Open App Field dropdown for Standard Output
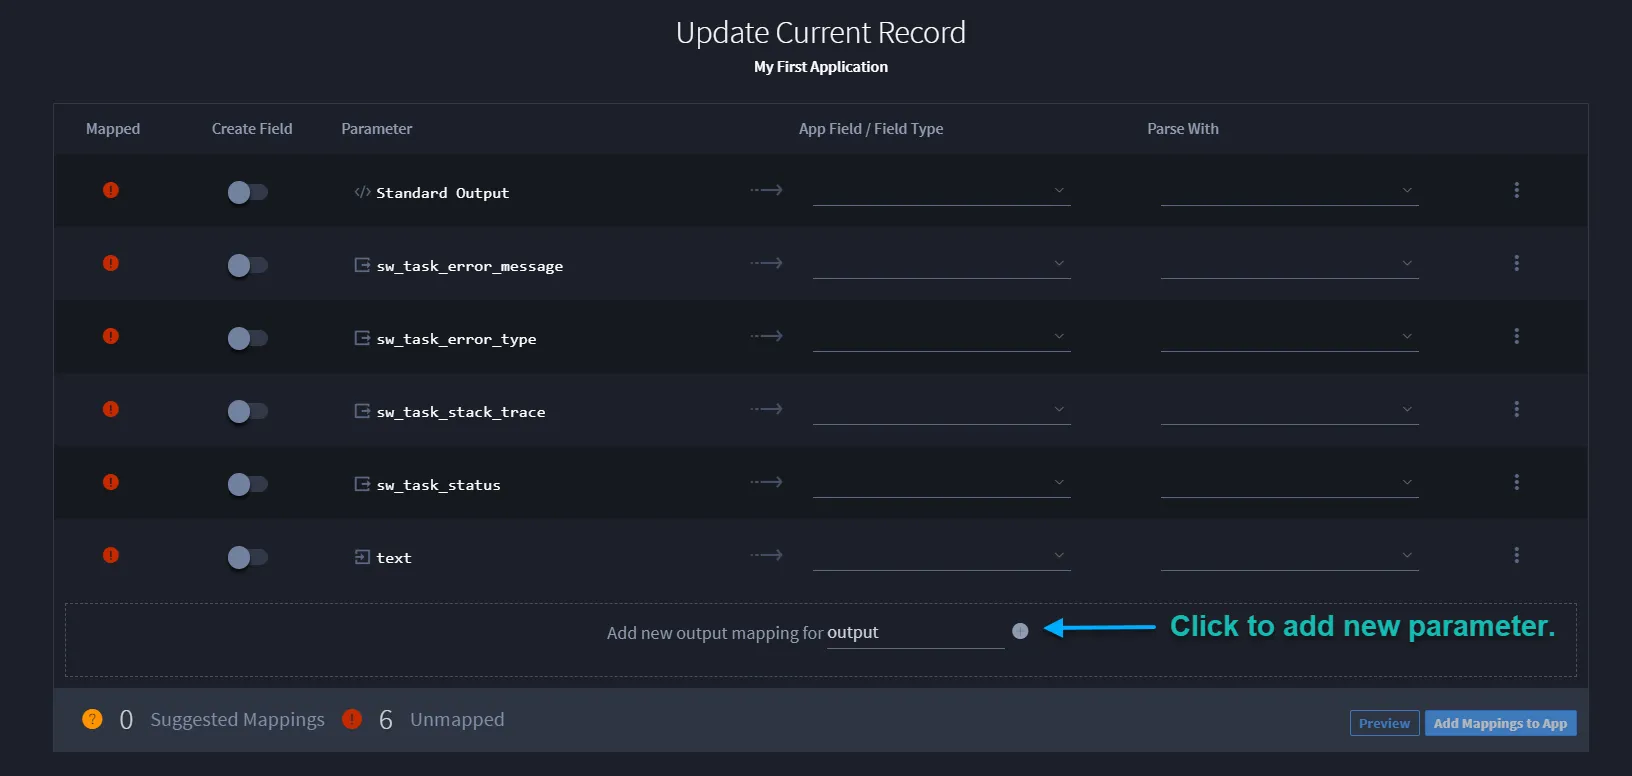This screenshot has height=776, width=1632. (942, 191)
